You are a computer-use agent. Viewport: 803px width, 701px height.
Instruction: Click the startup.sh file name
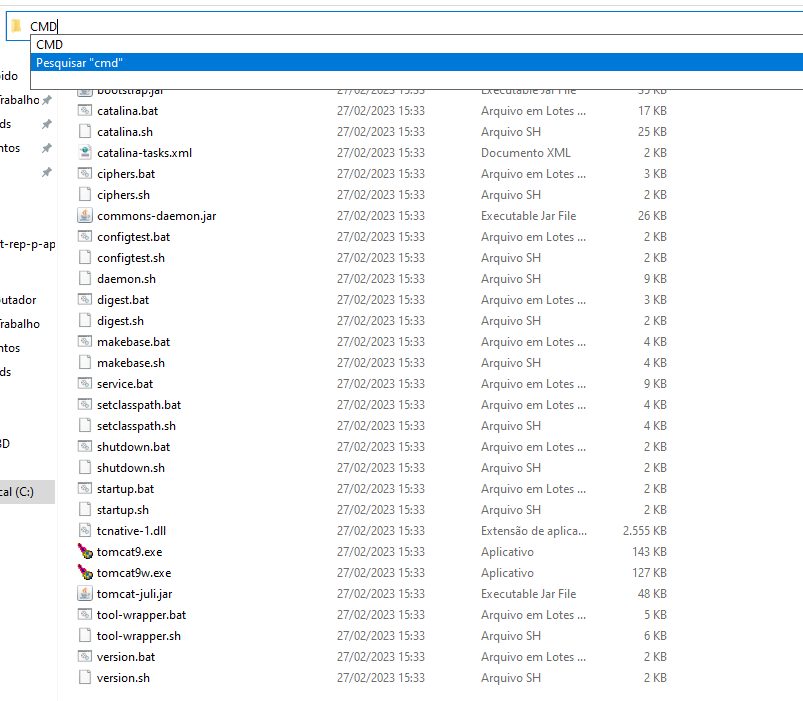point(123,510)
